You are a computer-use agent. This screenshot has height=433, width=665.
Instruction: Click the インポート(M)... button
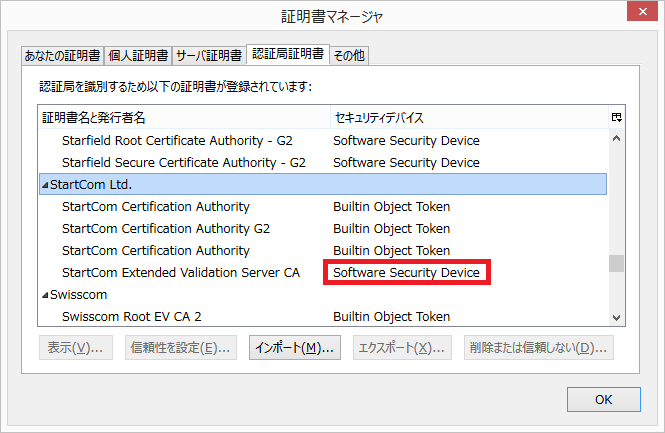[x=295, y=348]
